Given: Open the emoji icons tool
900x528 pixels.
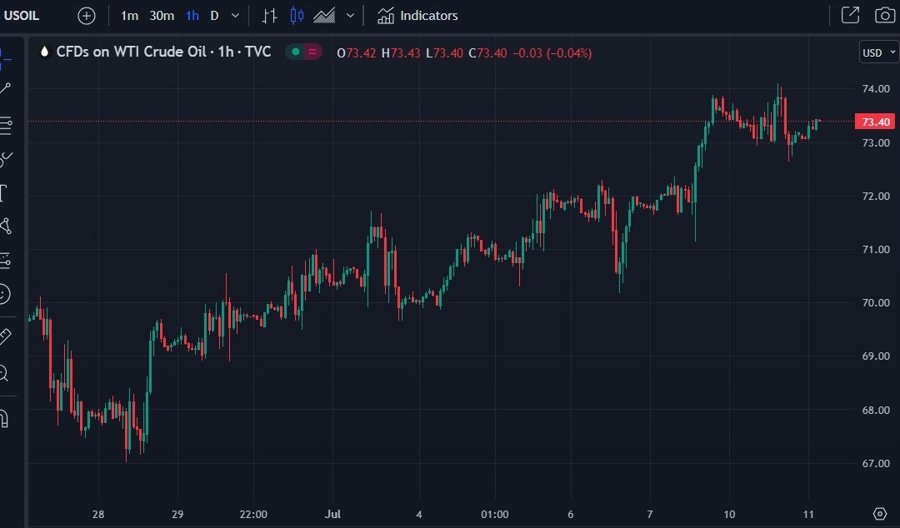Looking at the screenshot, I should click(x=5, y=294).
